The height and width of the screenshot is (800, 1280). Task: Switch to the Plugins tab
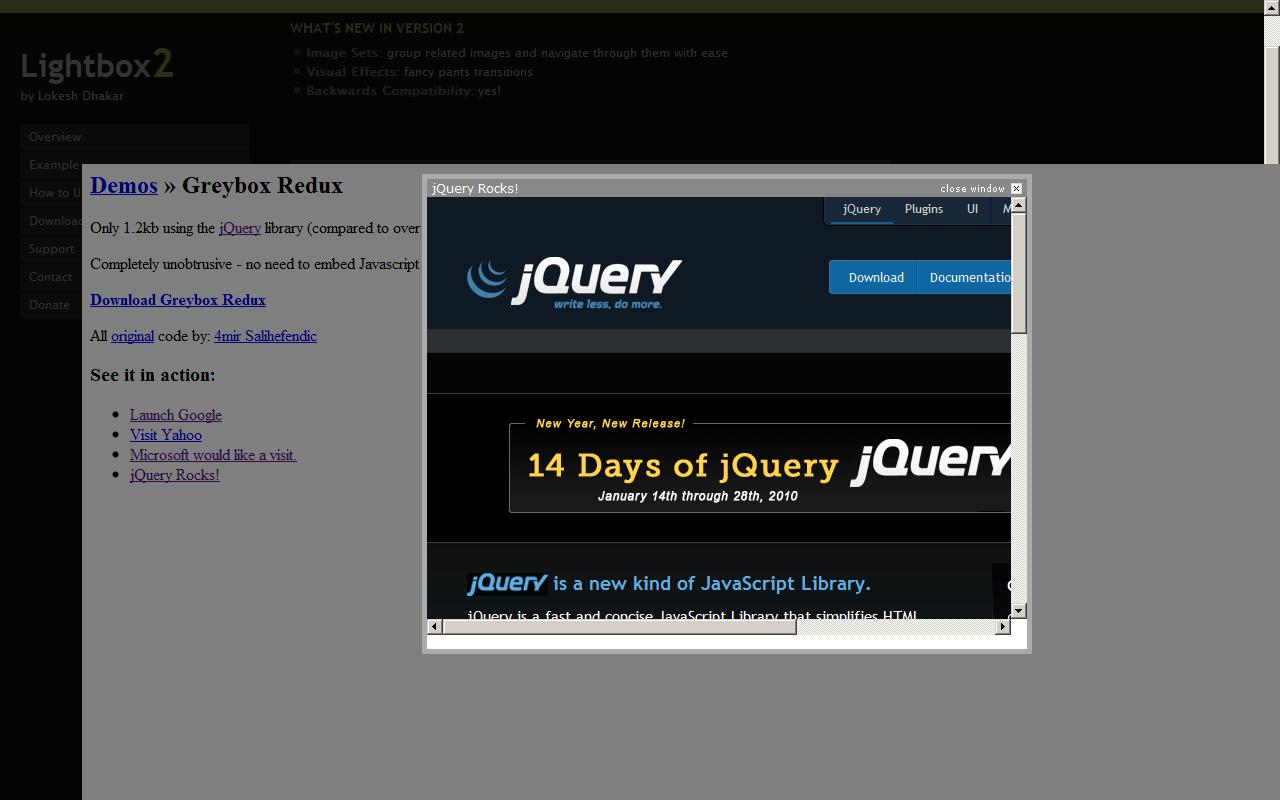click(924, 209)
